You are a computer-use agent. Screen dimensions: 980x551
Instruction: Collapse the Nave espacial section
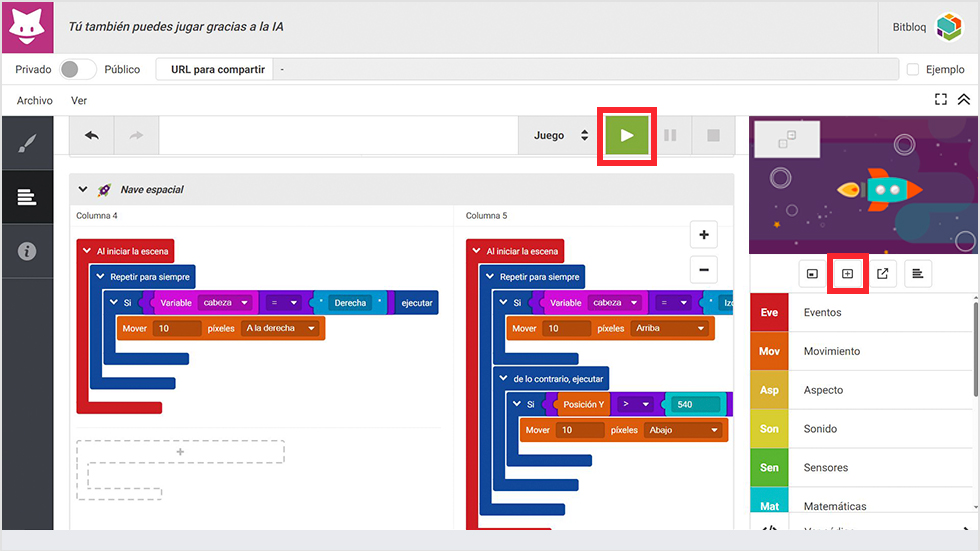pos(82,189)
